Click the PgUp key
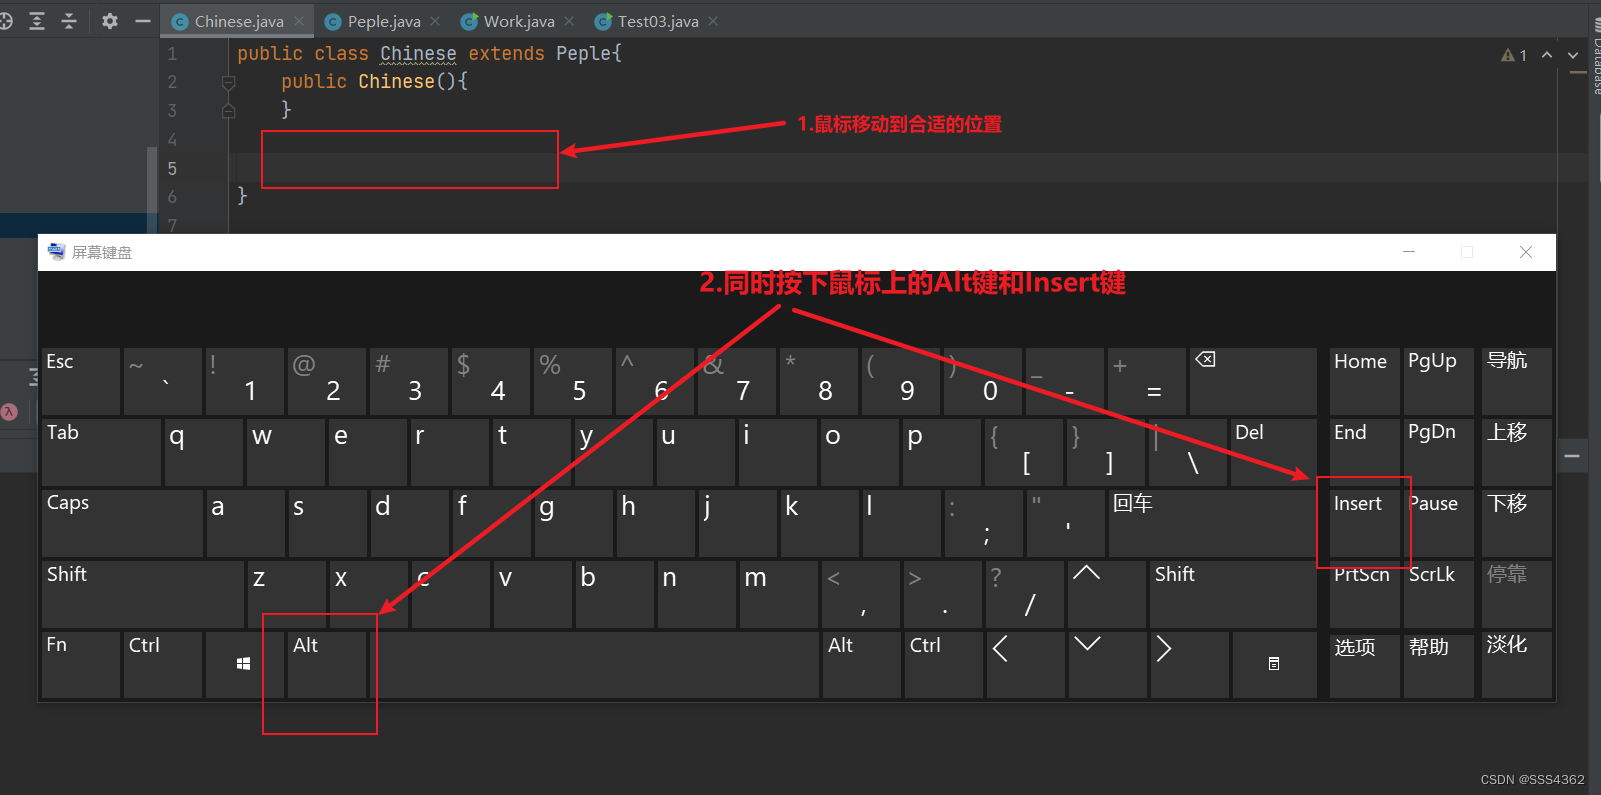The width and height of the screenshot is (1601, 795). (1439, 381)
